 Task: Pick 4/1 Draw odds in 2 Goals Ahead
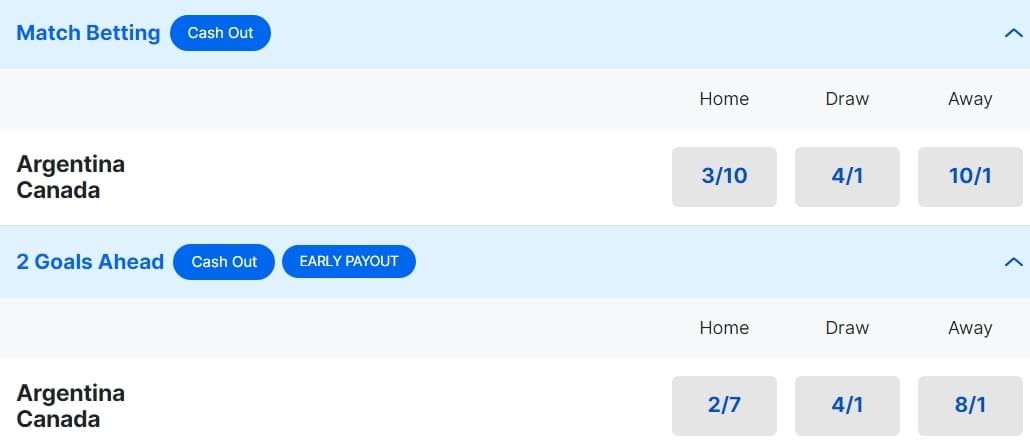[847, 405]
